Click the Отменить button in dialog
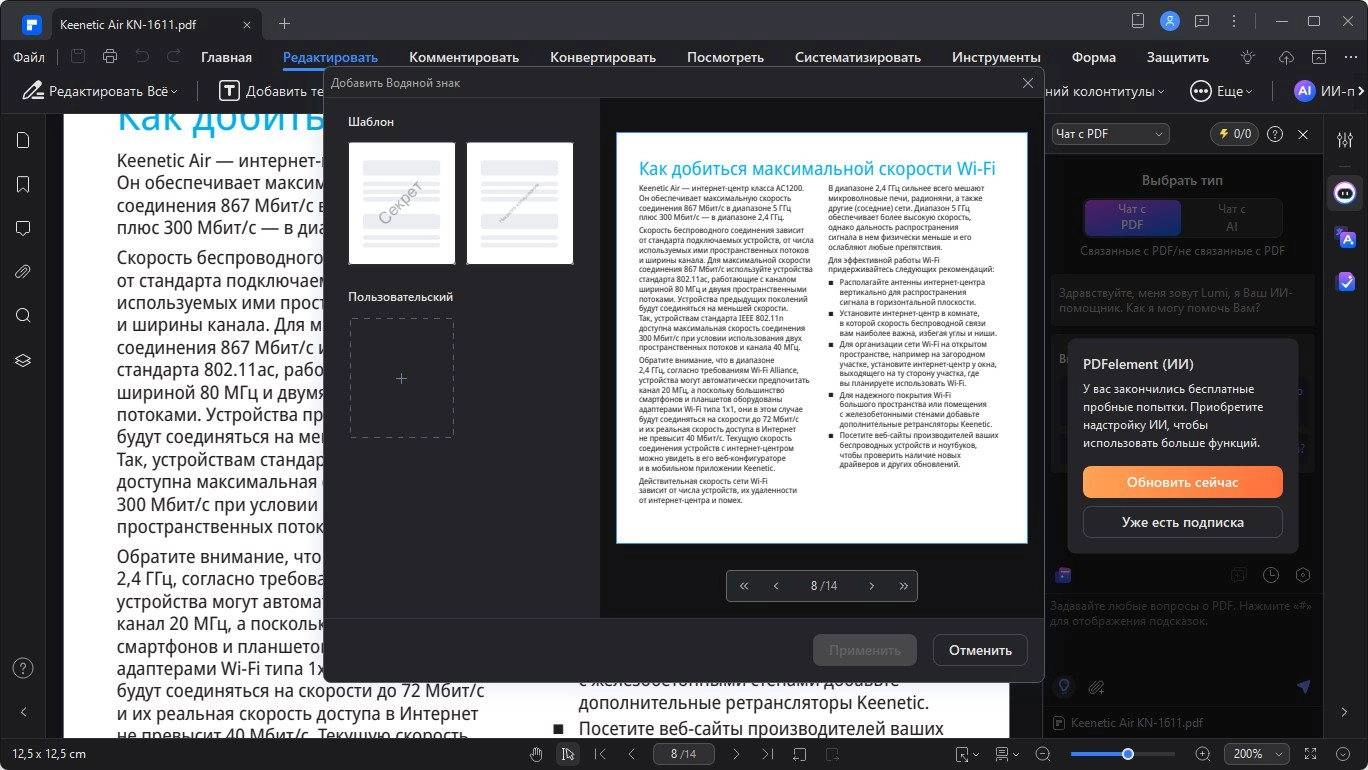This screenshot has width=1368, height=770. tap(980, 650)
